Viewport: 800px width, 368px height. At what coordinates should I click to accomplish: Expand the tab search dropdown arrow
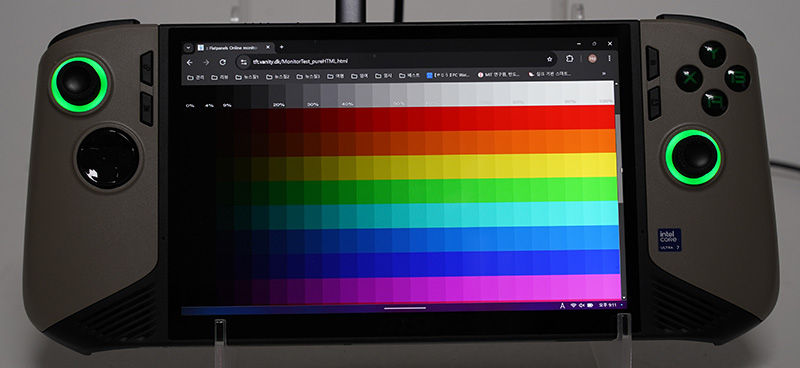[188, 47]
